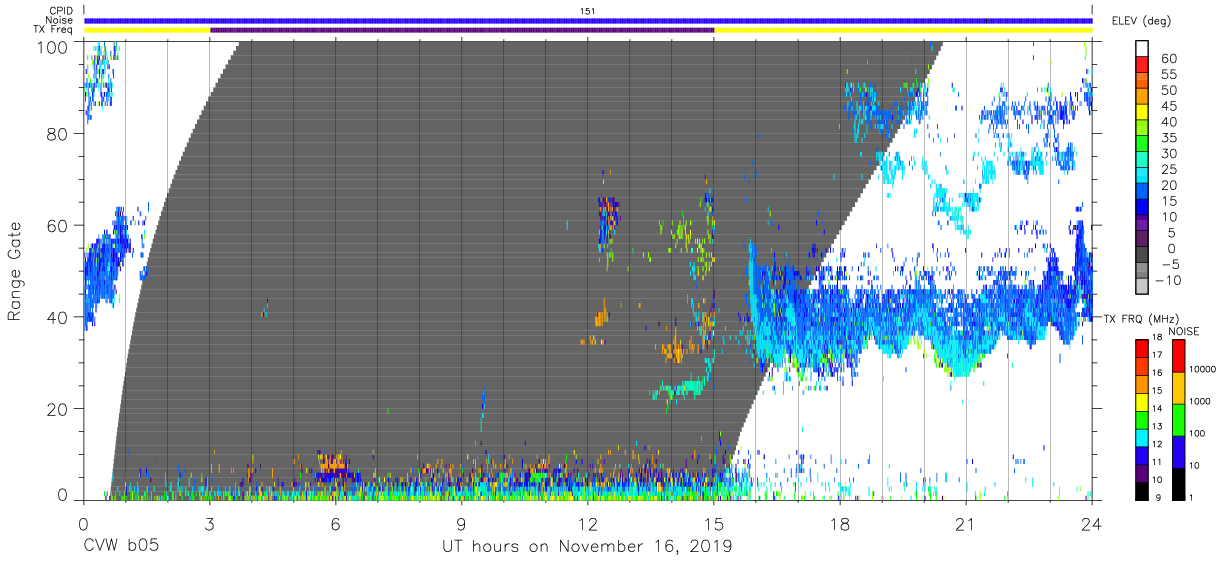Click the 12 hour tick label

(x=588, y=522)
